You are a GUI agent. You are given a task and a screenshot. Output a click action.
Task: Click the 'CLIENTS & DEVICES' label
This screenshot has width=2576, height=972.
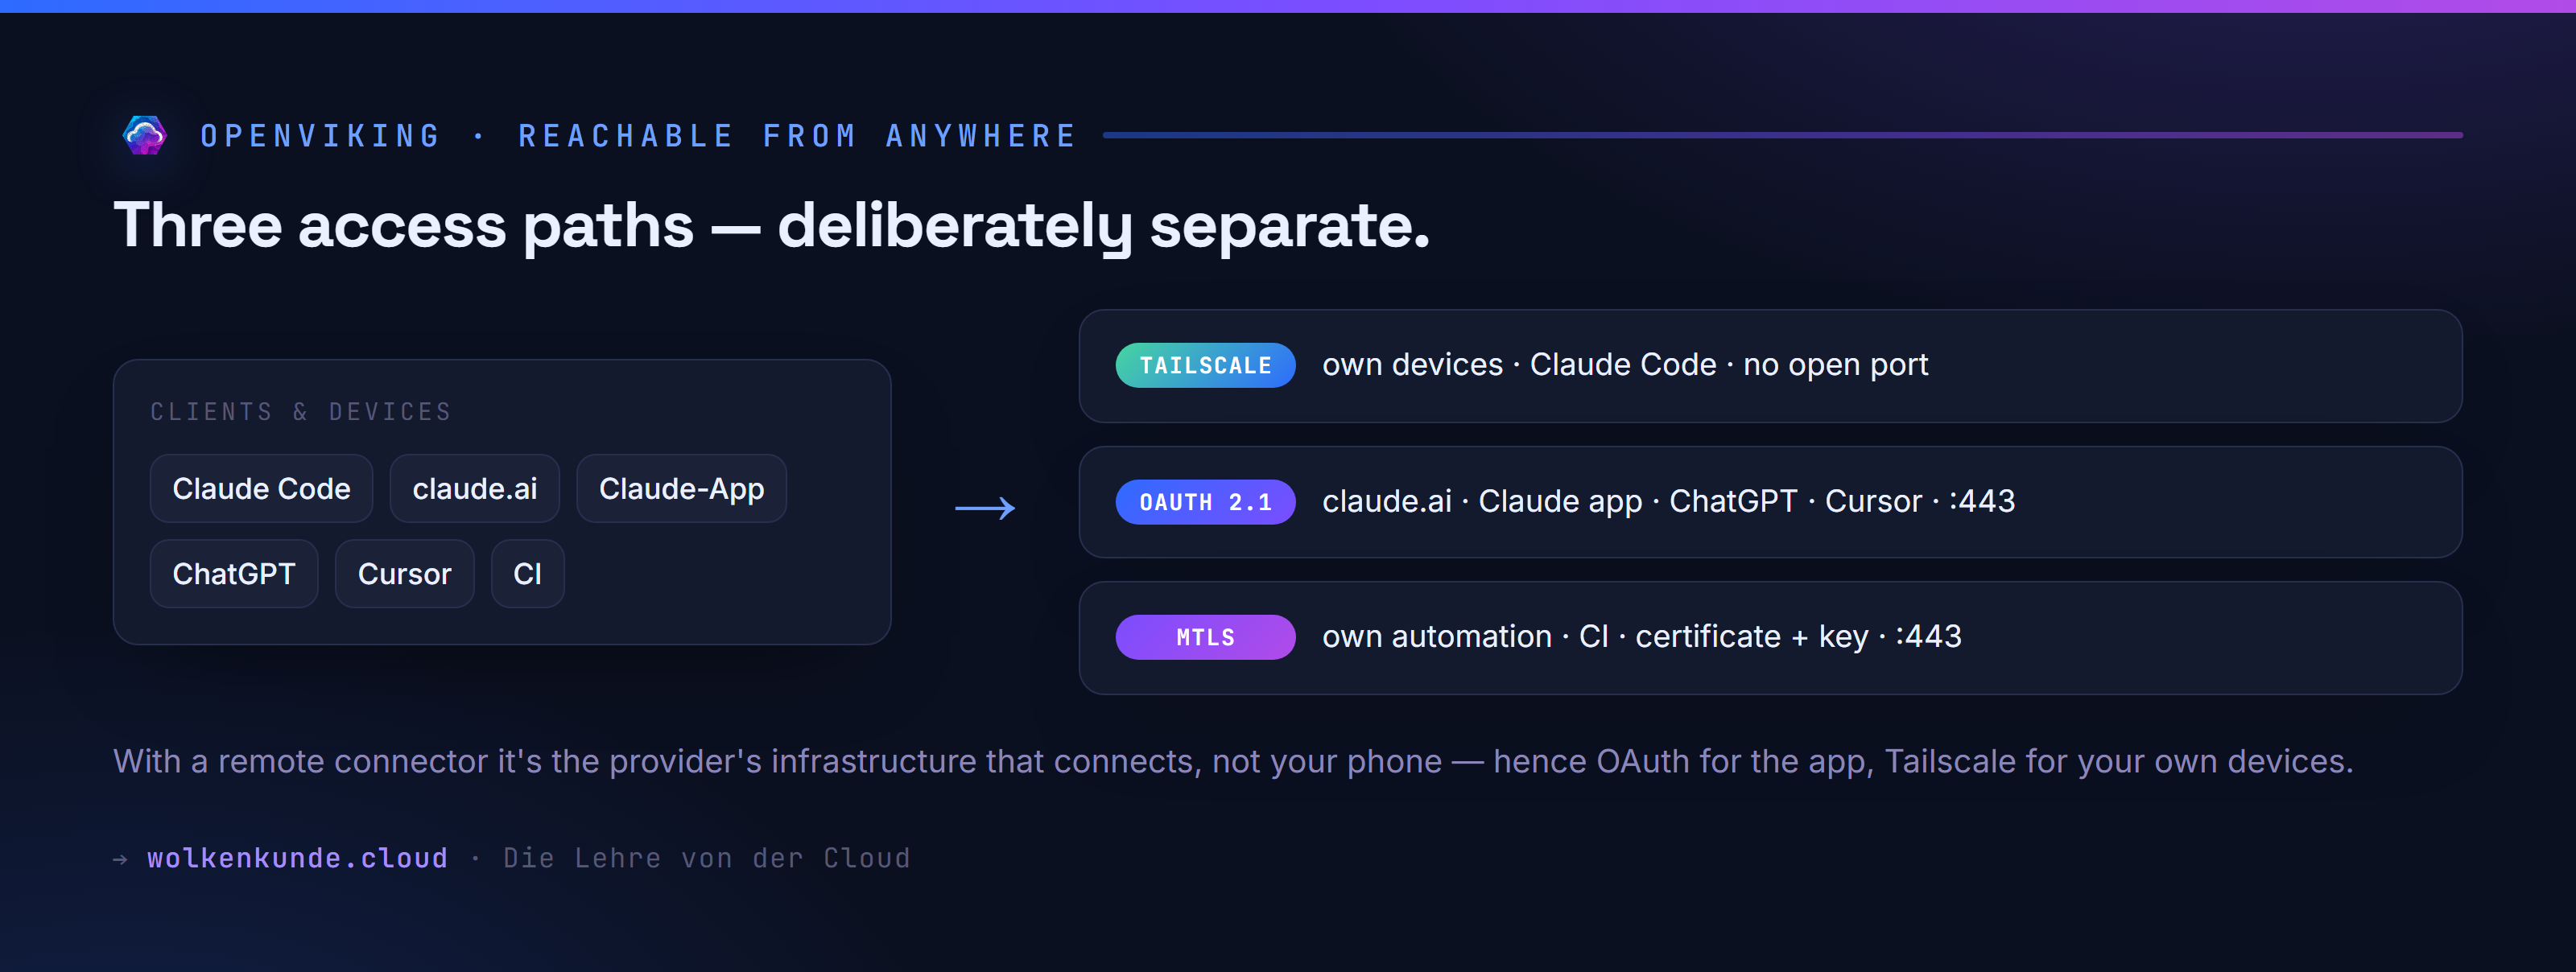[301, 412]
